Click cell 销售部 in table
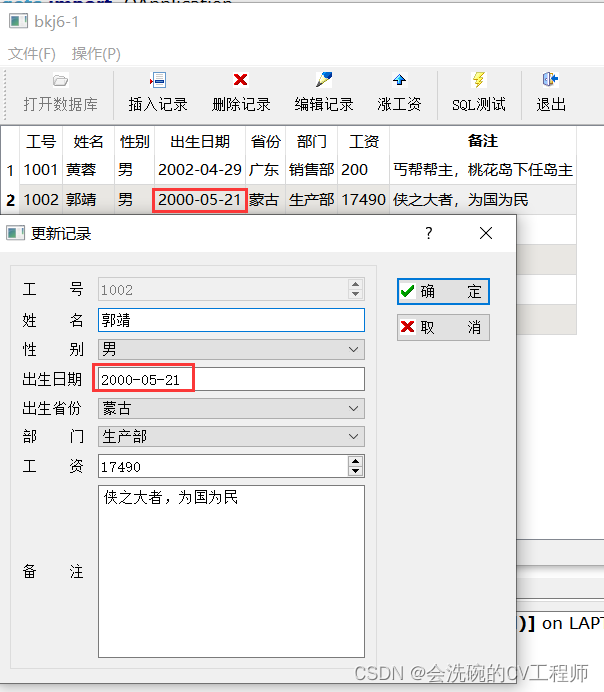 click(x=311, y=170)
